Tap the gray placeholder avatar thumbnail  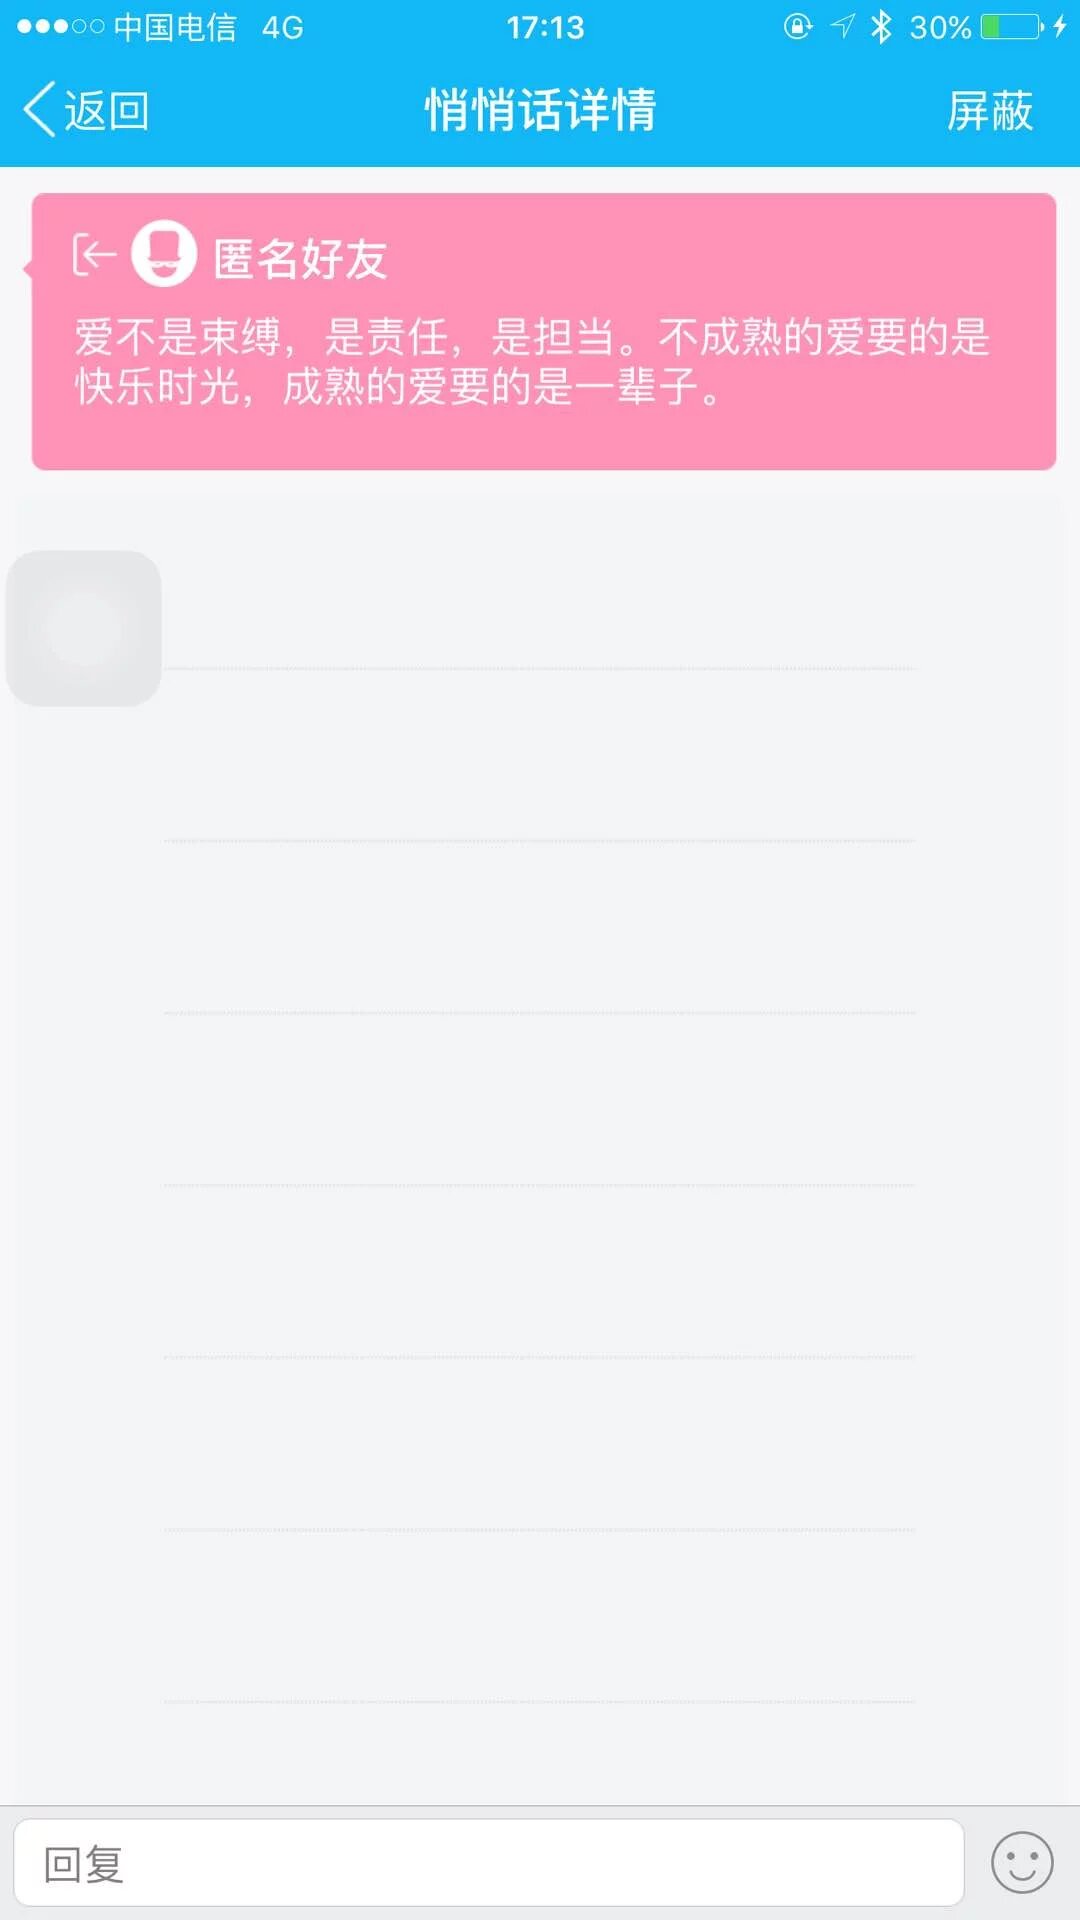point(84,629)
